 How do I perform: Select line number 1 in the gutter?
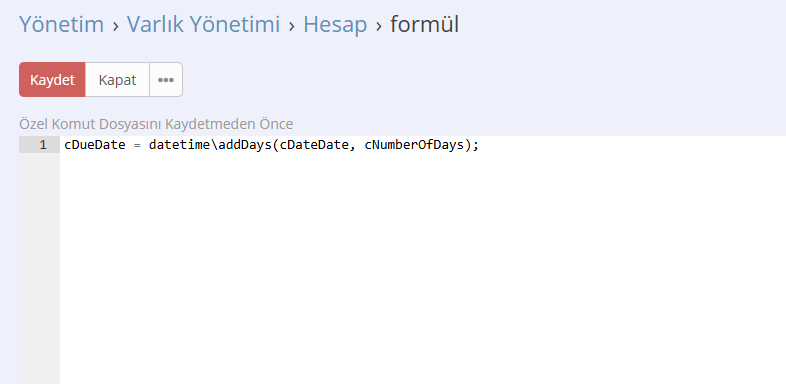[43, 145]
